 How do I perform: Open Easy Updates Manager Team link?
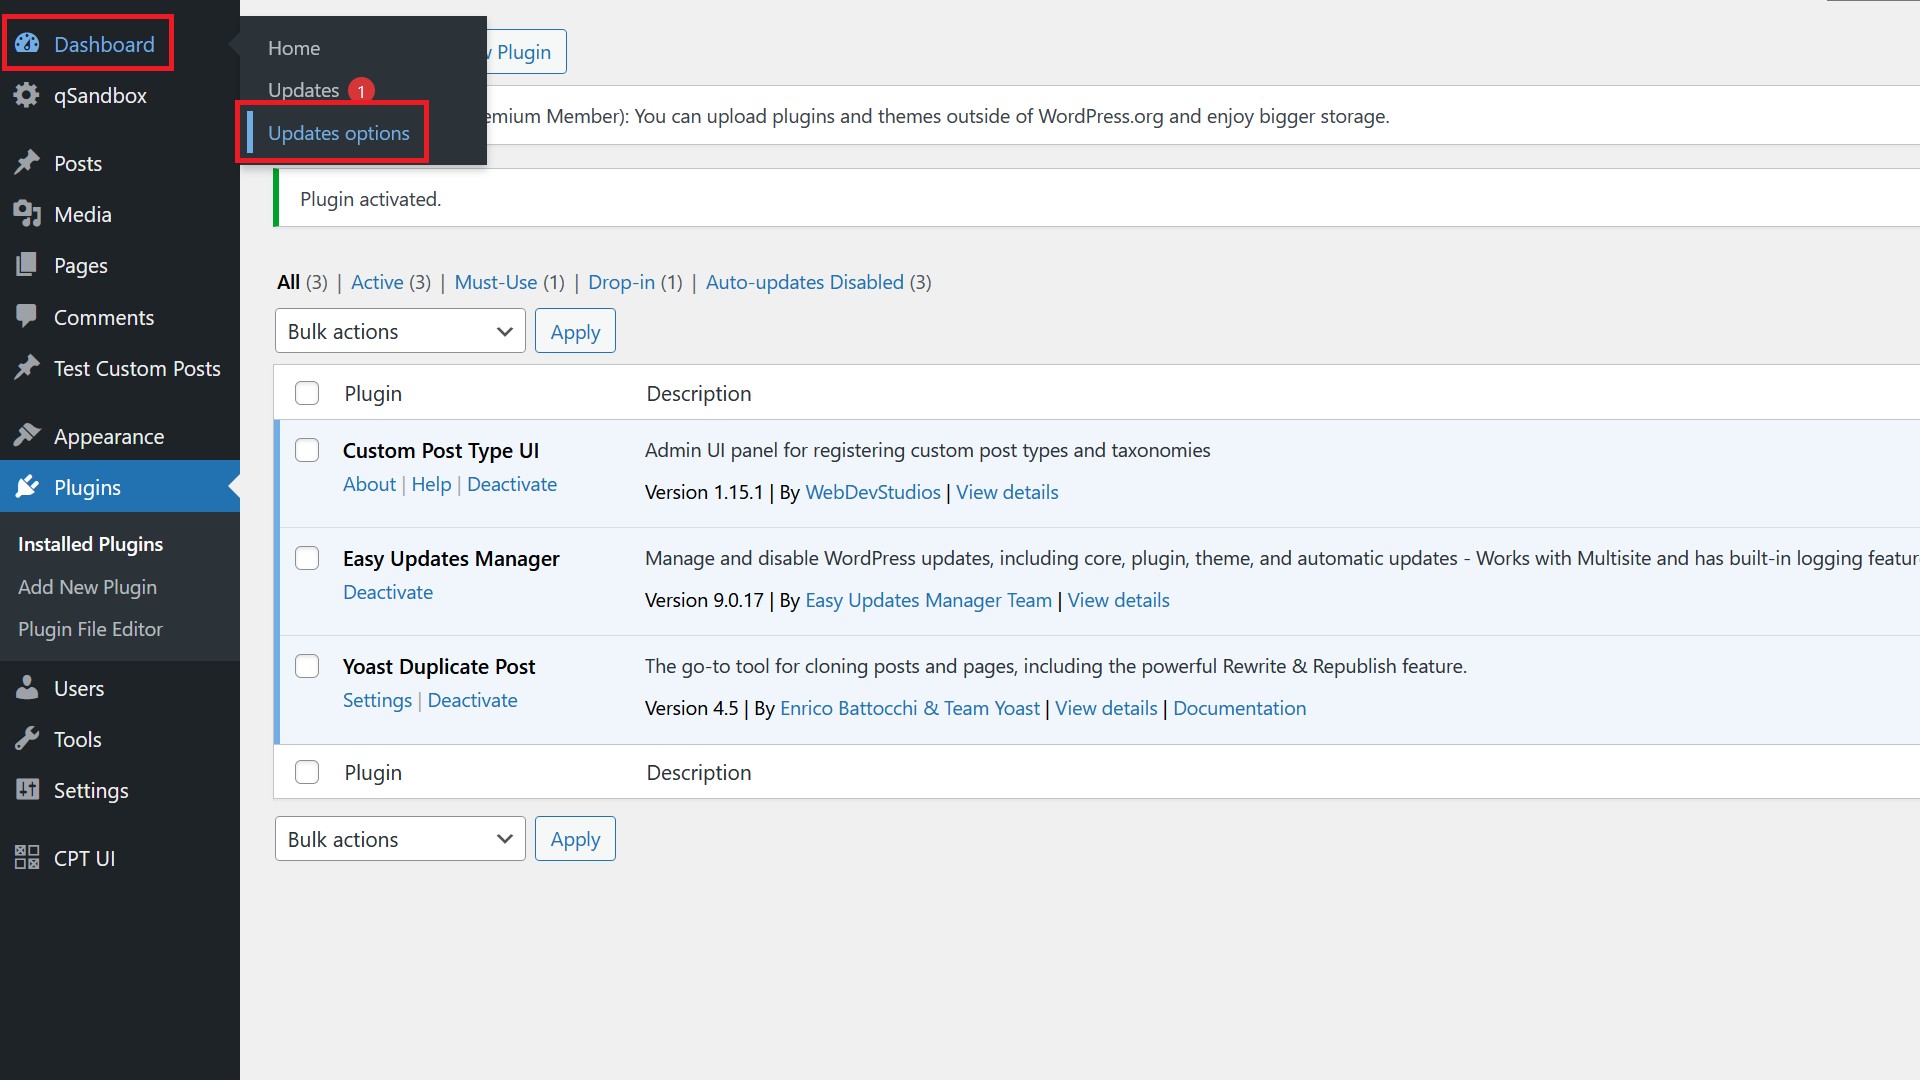point(929,600)
